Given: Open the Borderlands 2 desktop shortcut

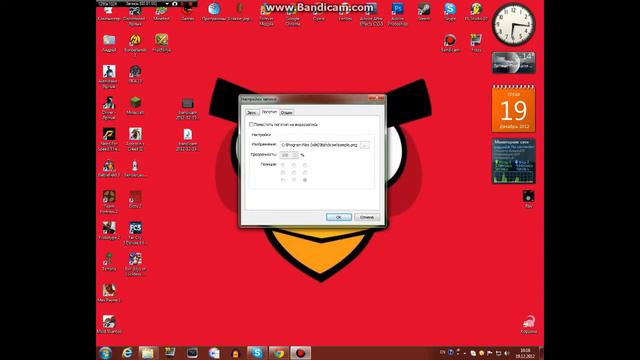Looking at the screenshot, I should [x=135, y=44].
